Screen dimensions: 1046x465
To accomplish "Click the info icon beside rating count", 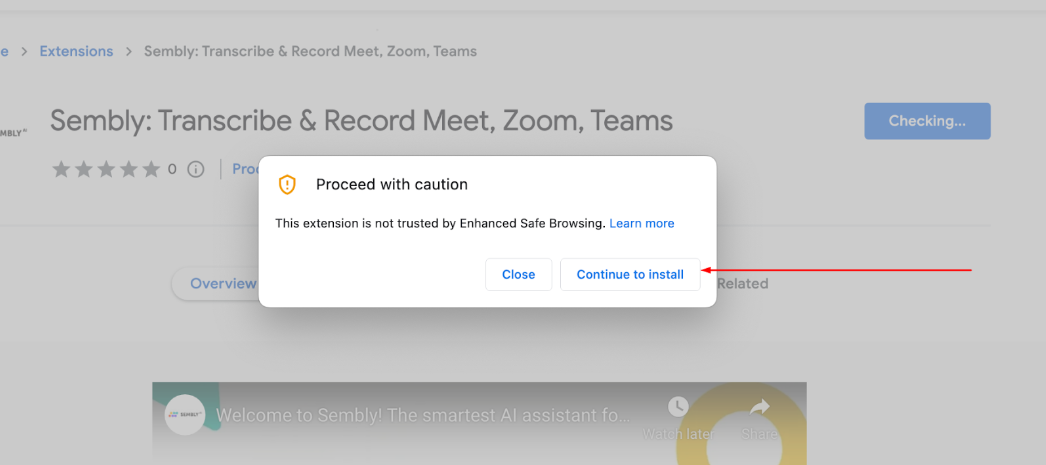I will pos(196,169).
